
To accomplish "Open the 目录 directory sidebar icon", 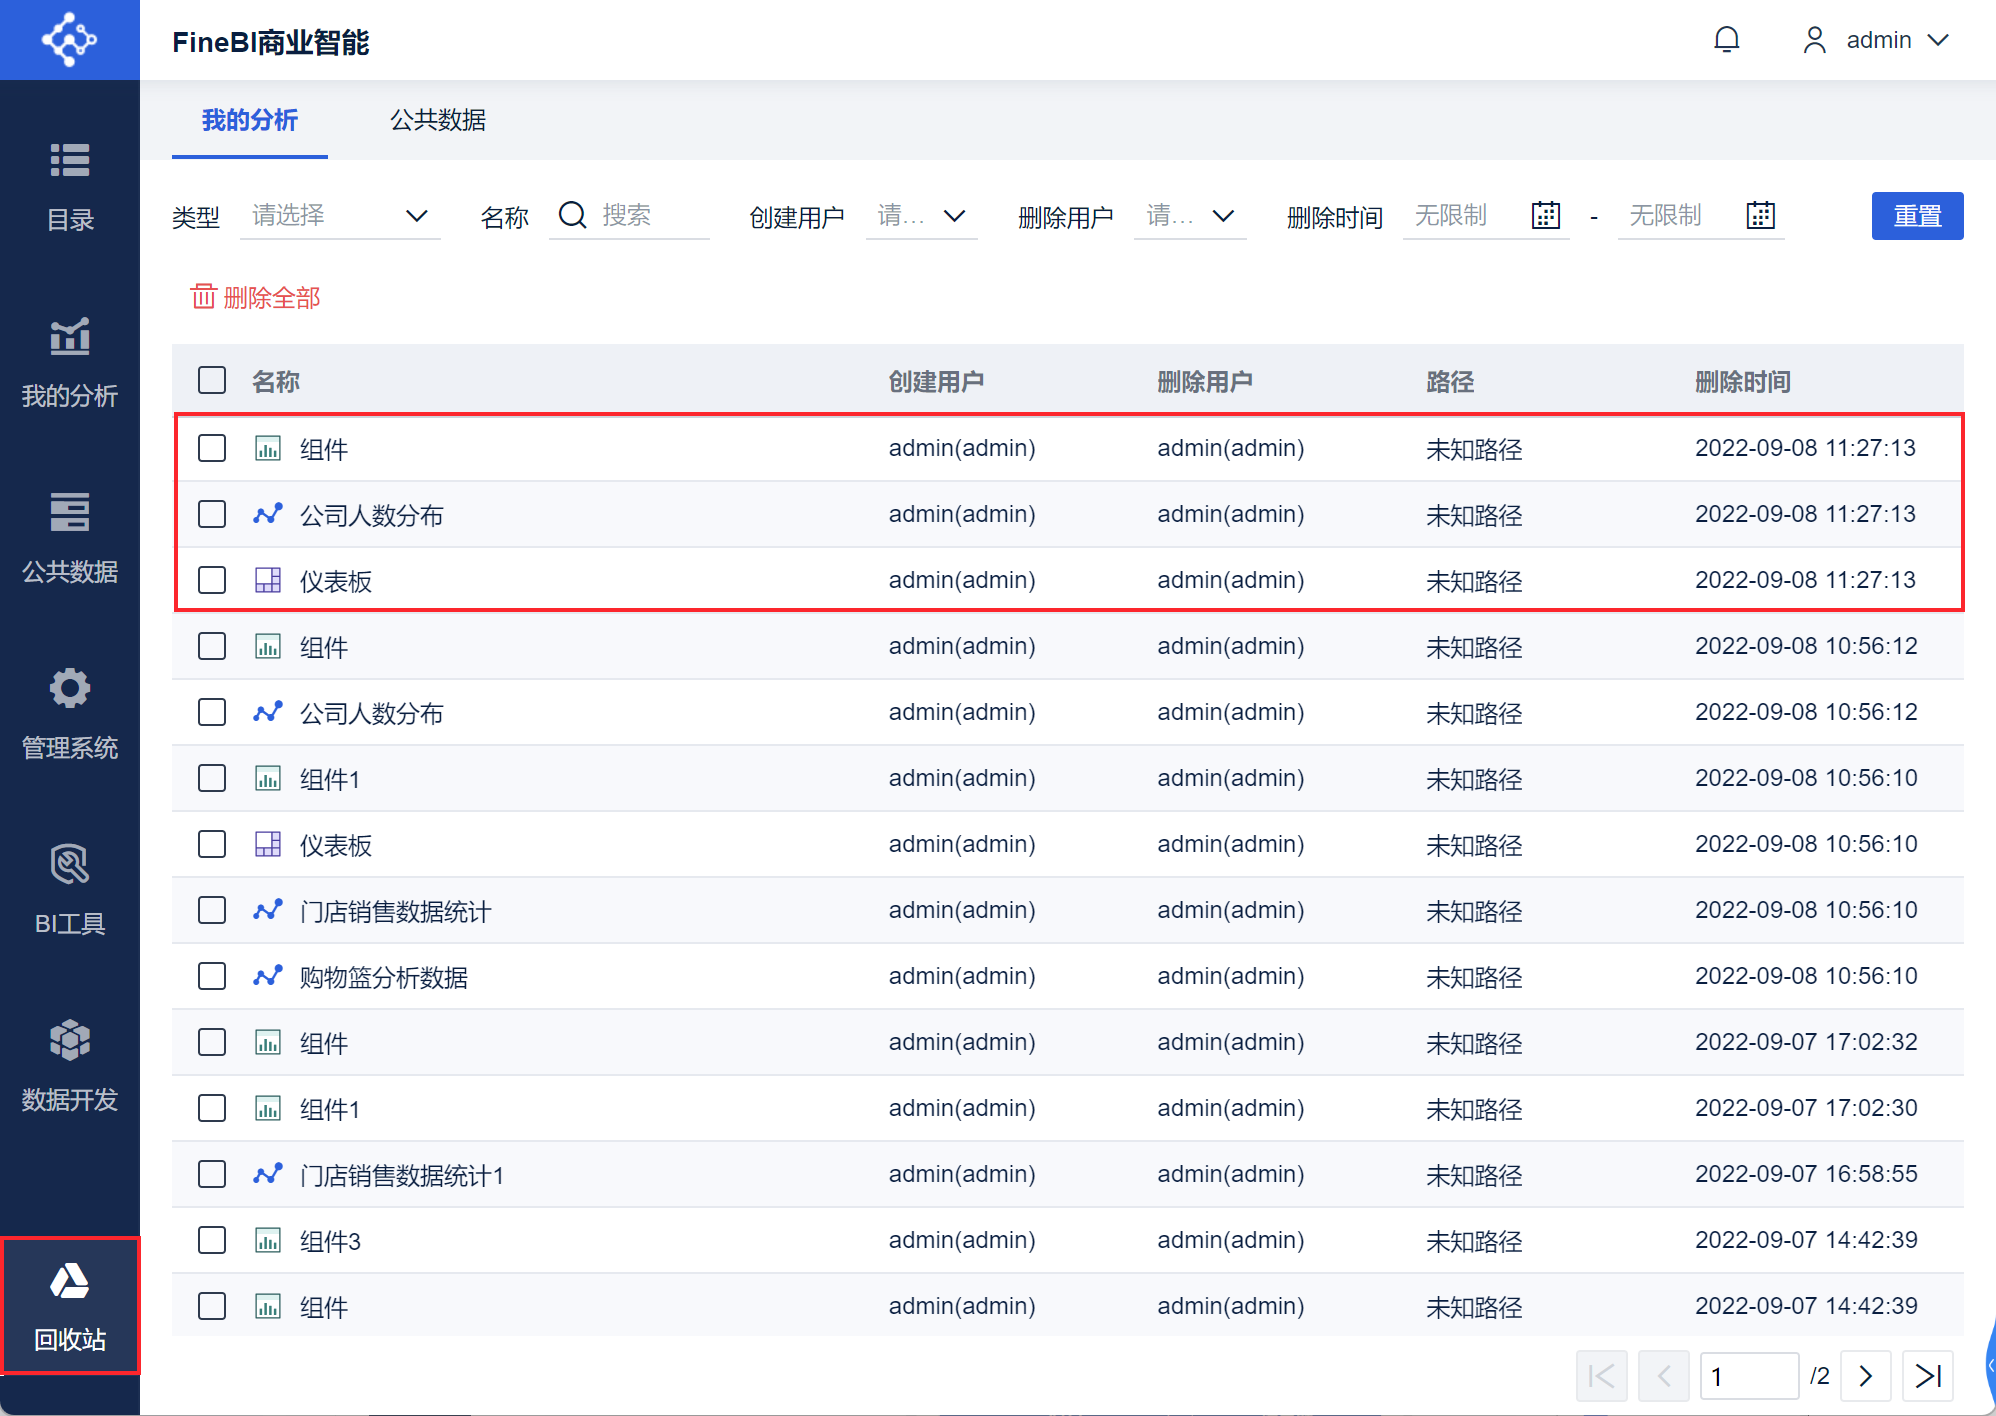I will click(69, 160).
